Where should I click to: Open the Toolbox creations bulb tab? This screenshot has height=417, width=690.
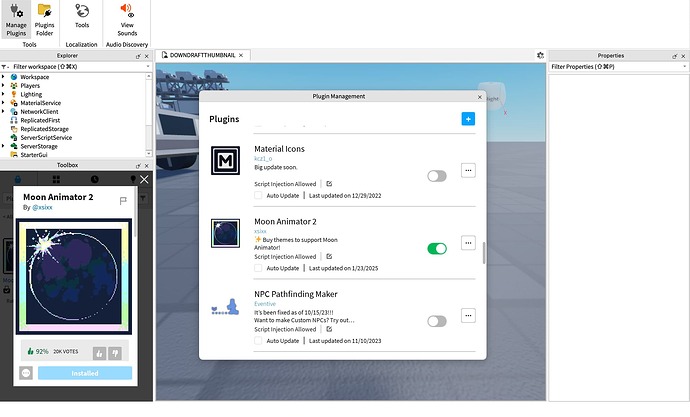pyautogui.click(x=133, y=179)
